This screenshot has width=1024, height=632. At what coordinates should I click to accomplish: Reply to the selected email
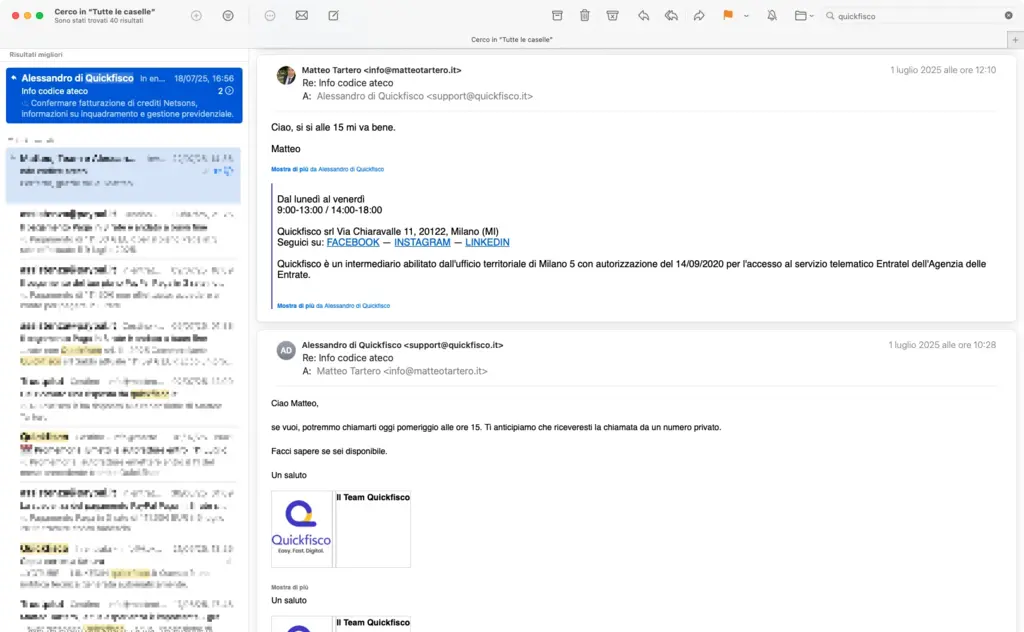pos(643,16)
